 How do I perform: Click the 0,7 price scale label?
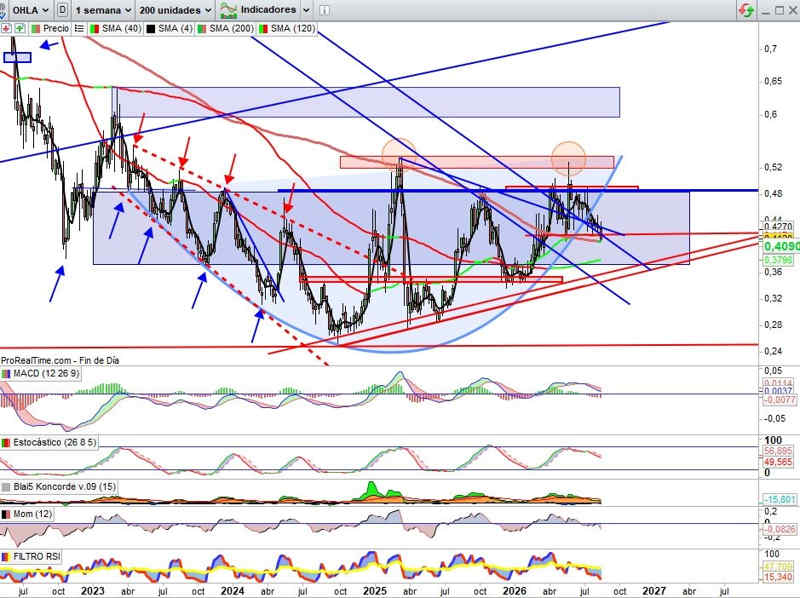pos(770,48)
